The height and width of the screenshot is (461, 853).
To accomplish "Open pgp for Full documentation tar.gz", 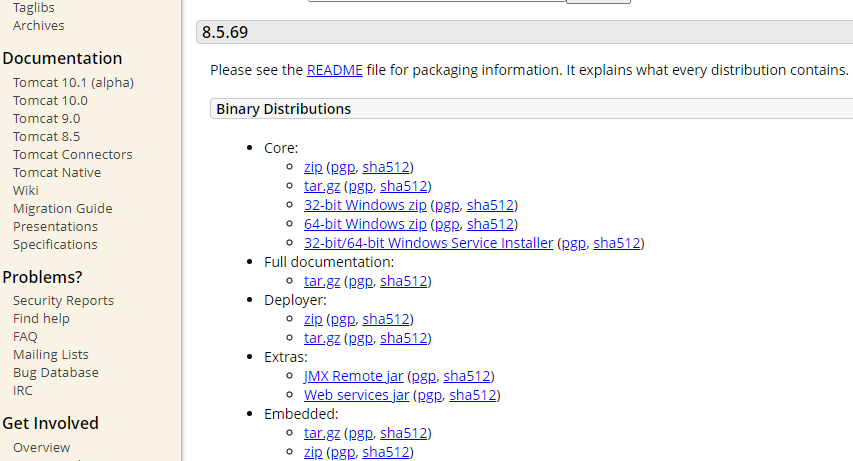I will coord(361,281).
